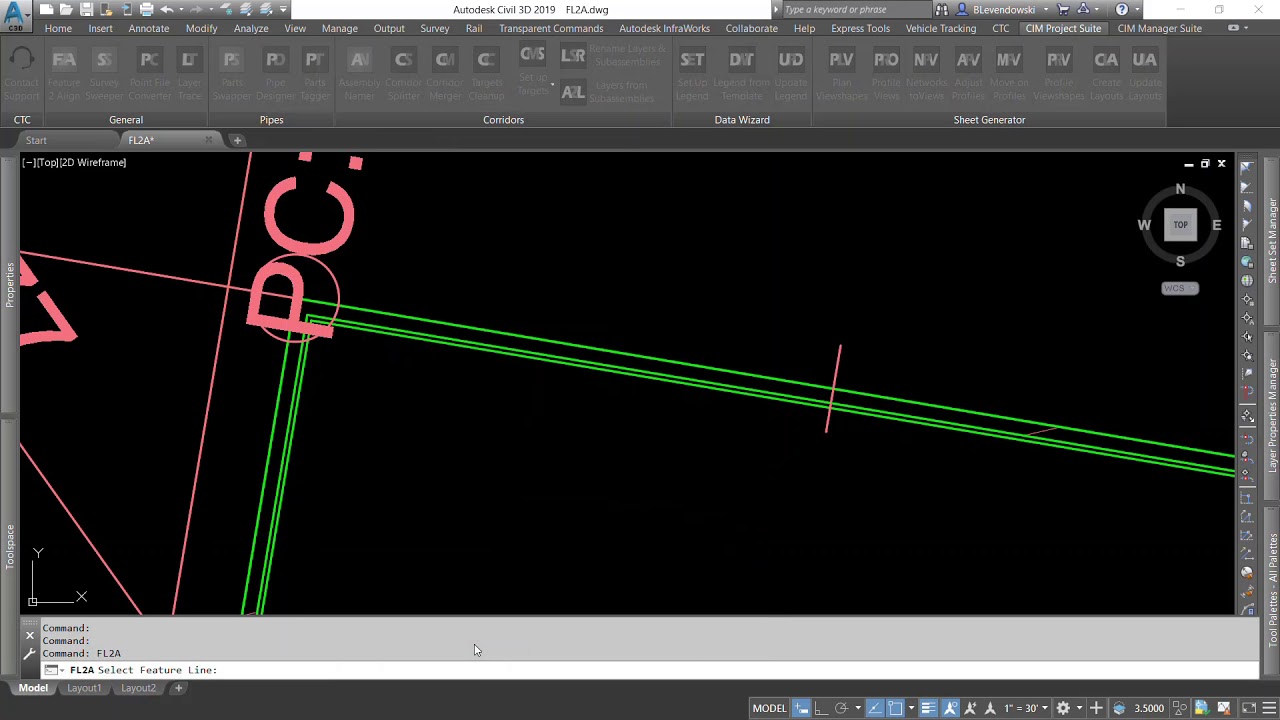Open annotation scale 1" = 30' dropdown
Screen dimensions: 1280x720
click(1025, 708)
